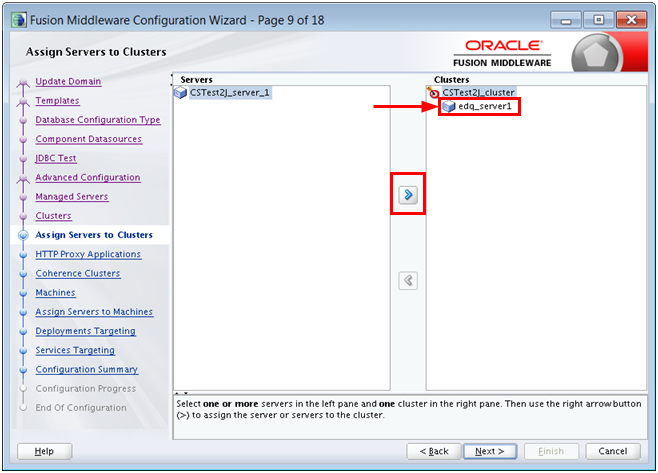This screenshot has height=473, width=658.
Task: Click the step bullet beside Deployments Targeting
Action: [23, 331]
